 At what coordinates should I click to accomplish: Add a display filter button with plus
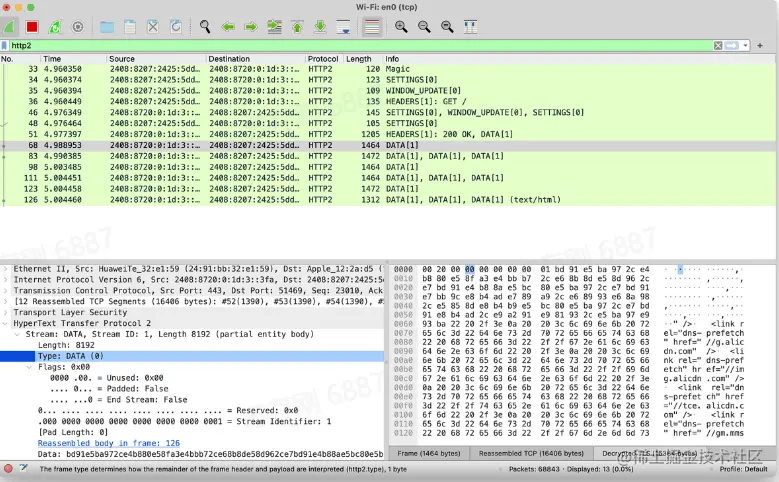[x=760, y=45]
